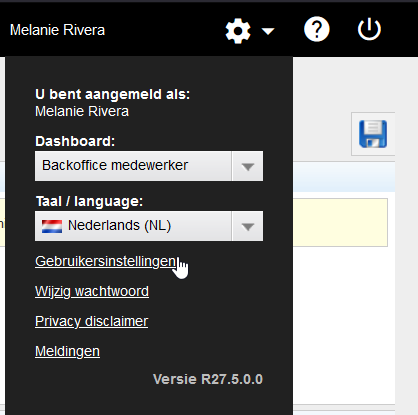This screenshot has height=415, width=418.
Task: Click the Dashboard label in the menu
Action: (75, 141)
